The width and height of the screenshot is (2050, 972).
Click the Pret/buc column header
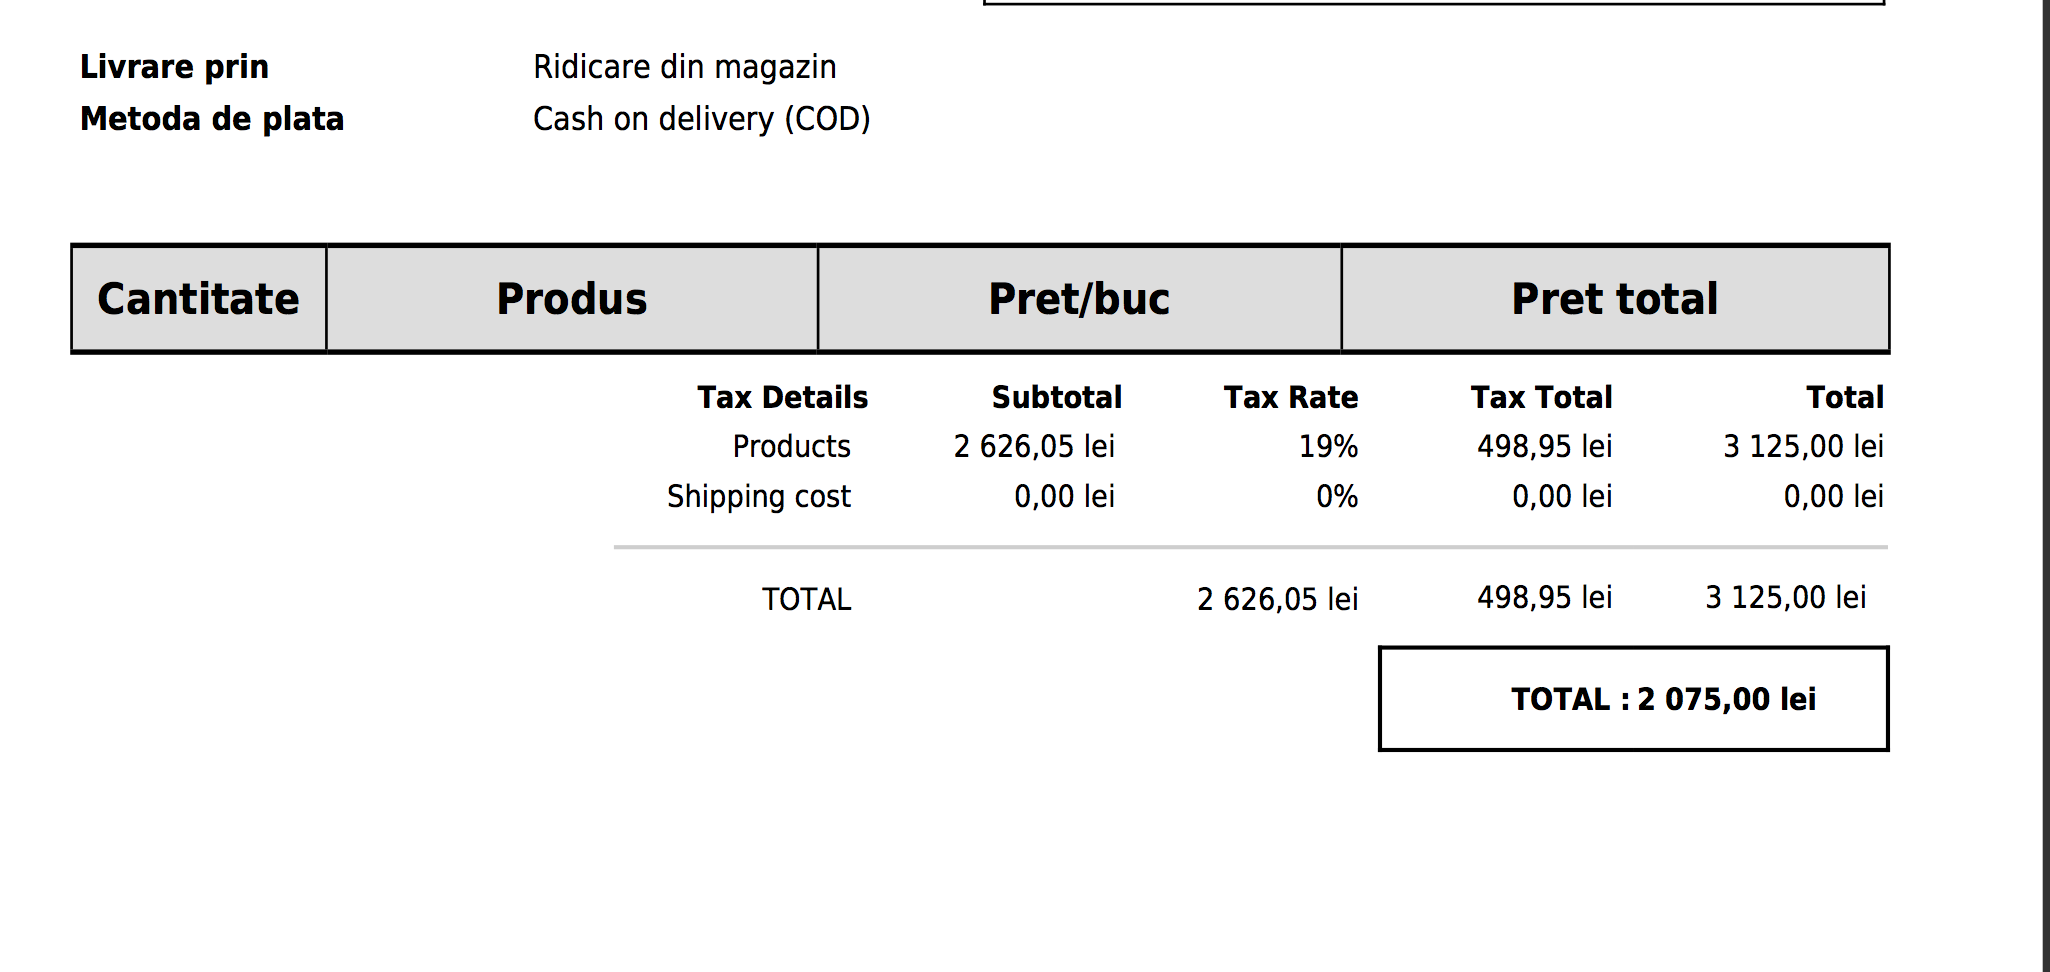[x=1079, y=299]
